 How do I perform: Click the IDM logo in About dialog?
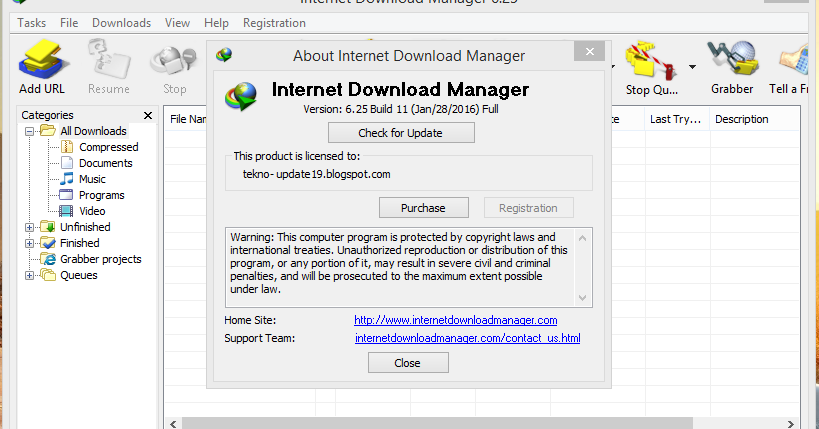pyautogui.click(x=241, y=97)
